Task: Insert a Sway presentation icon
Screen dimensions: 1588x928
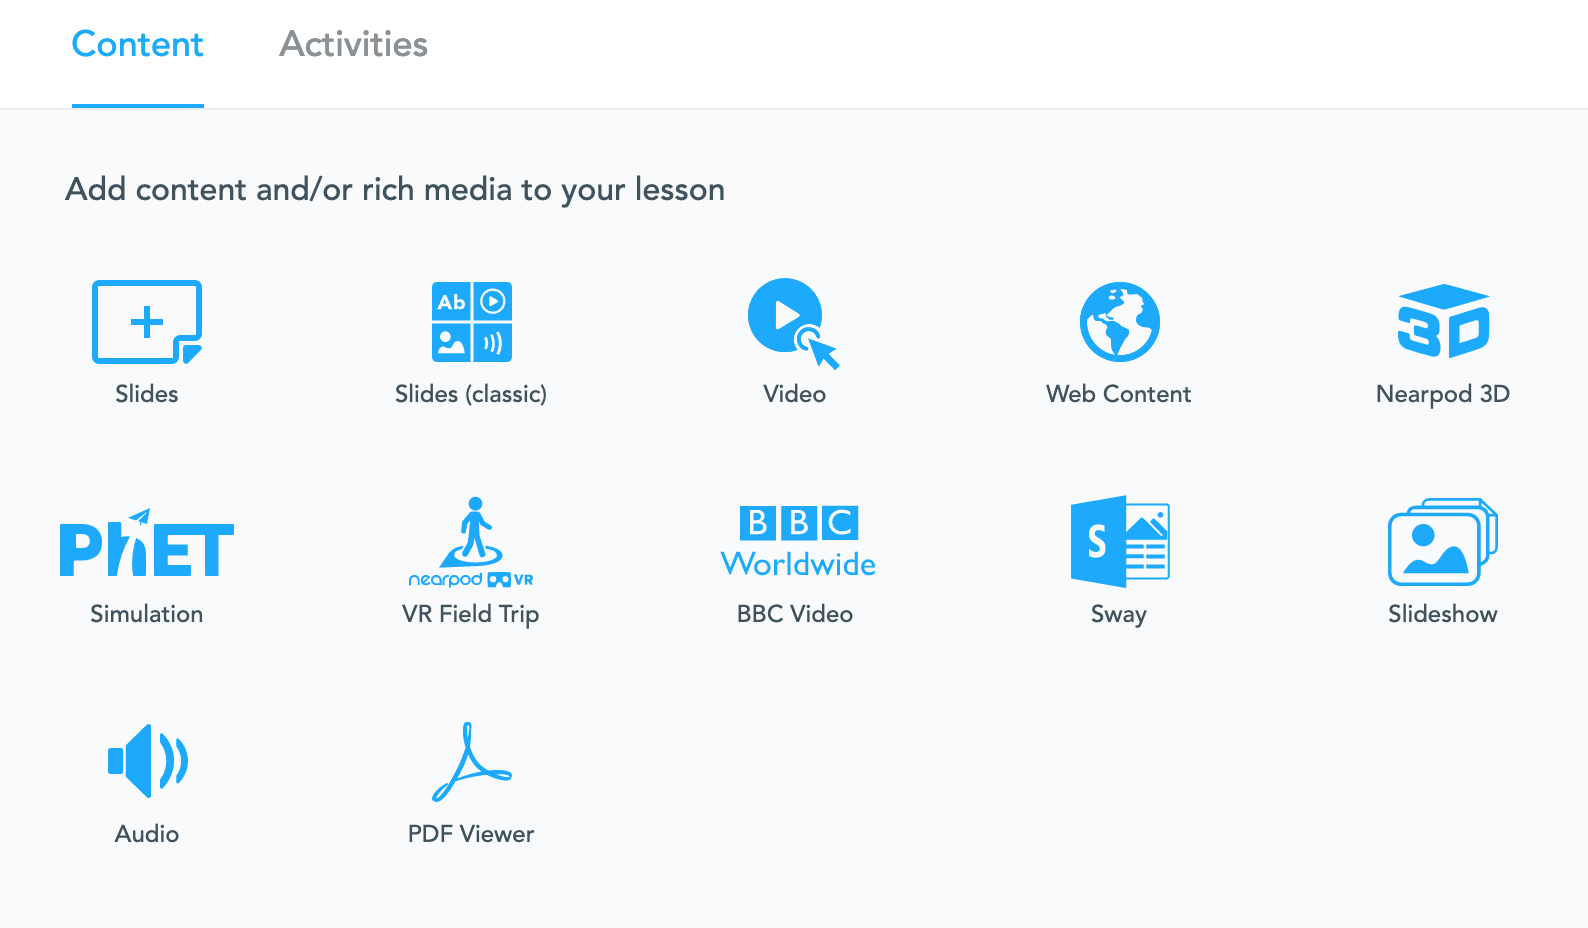Action: pyautogui.click(x=1120, y=541)
